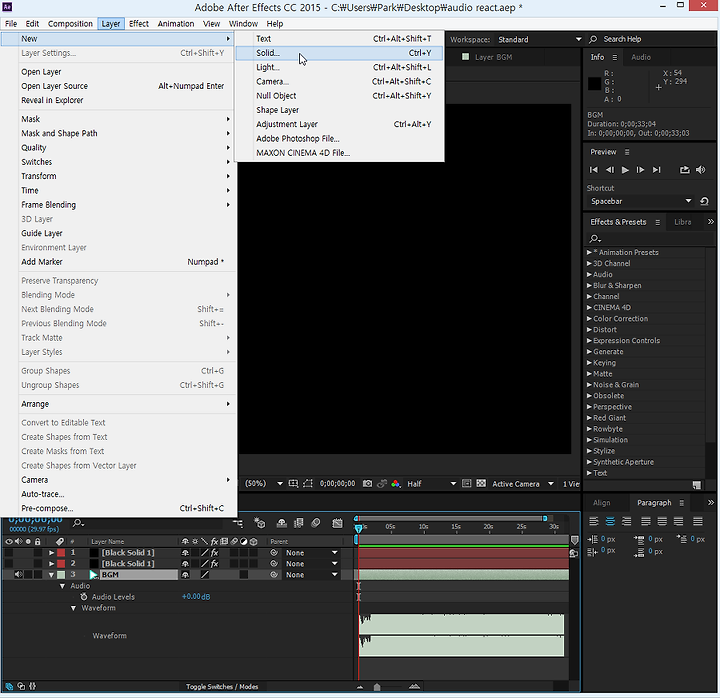The width and height of the screenshot is (720, 698).
Task: Open the Active Camera view dropdown
Action: click(x=523, y=484)
